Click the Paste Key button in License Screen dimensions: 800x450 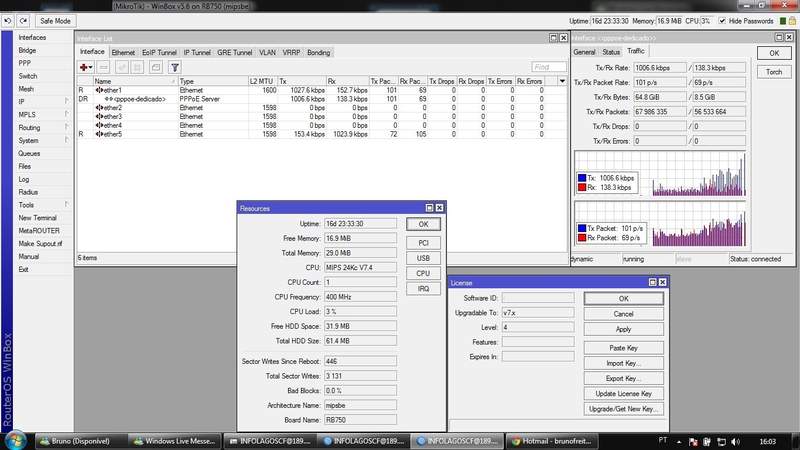[x=623, y=348]
